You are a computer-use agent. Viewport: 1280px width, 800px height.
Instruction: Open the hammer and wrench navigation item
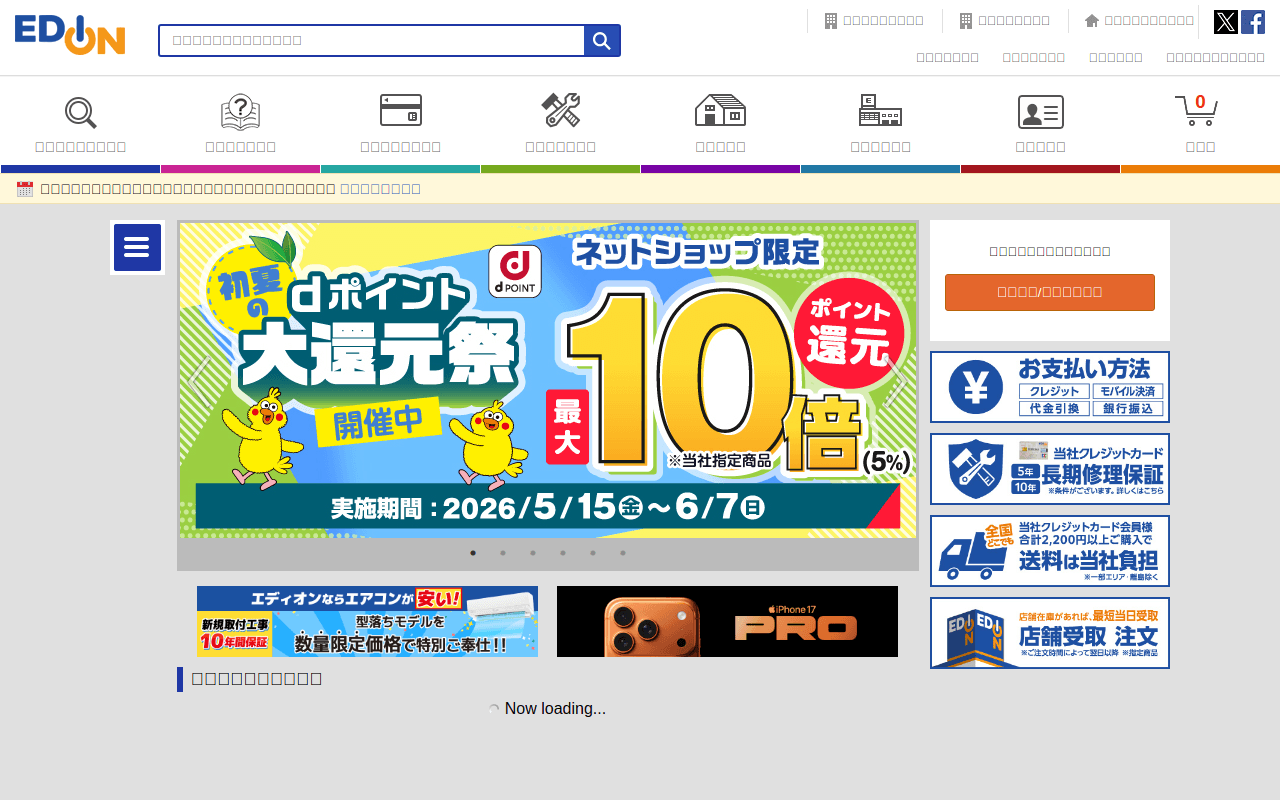point(560,124)
